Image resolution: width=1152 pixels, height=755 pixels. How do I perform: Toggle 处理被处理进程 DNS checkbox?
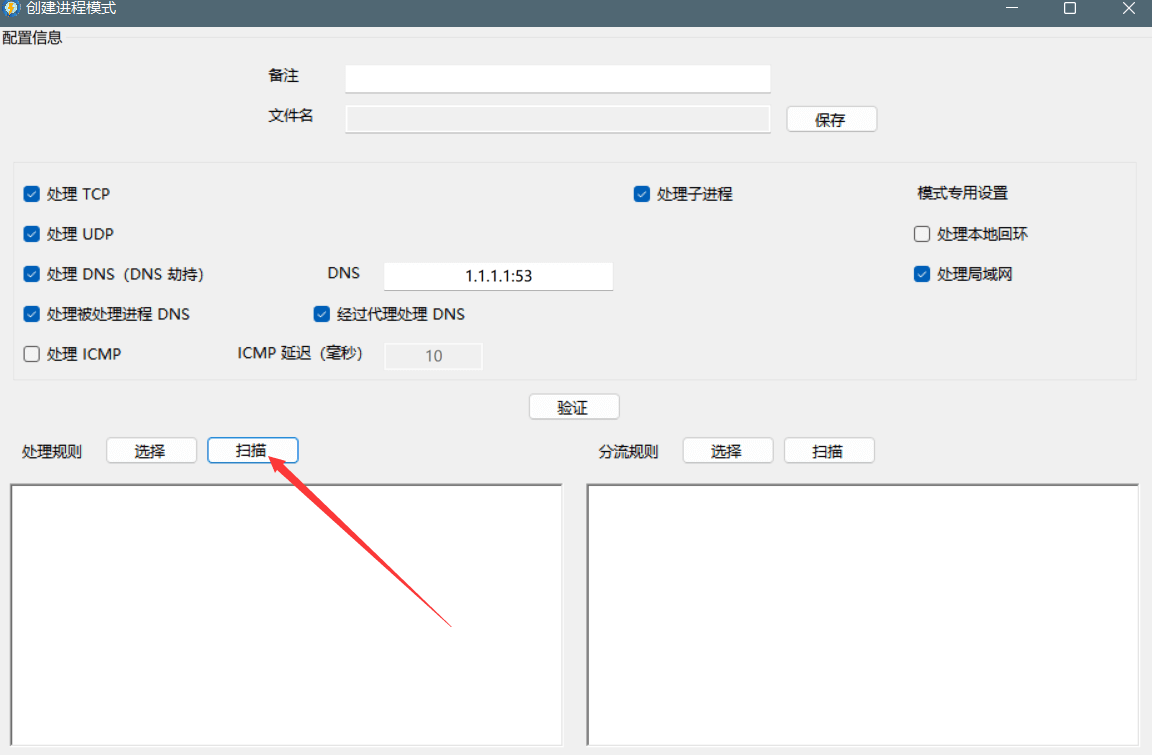32,314
